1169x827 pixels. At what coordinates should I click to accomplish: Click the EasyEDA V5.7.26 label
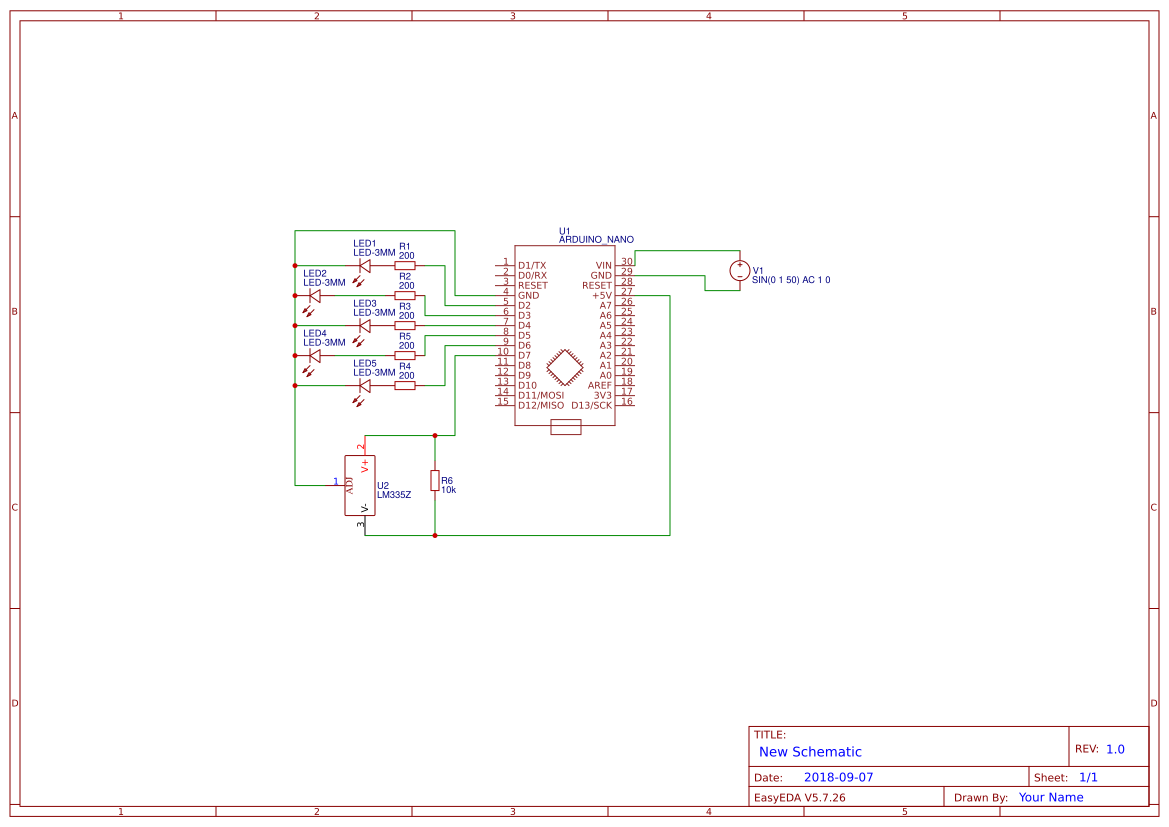pos(803,797)
